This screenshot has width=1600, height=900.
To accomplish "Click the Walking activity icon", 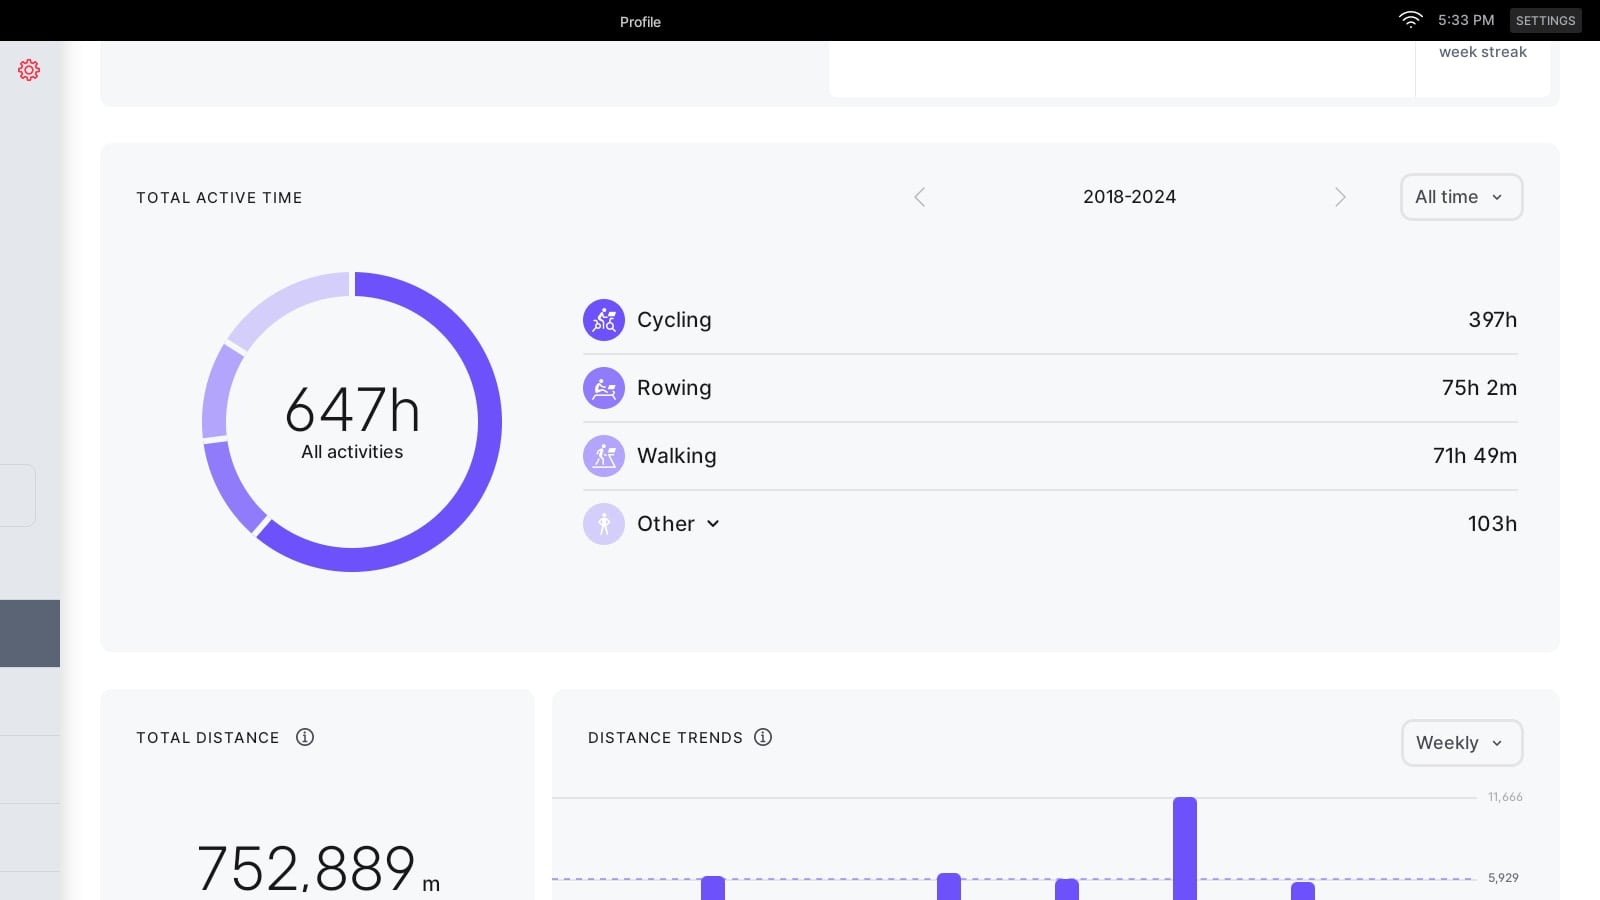I will click(604, 456).
